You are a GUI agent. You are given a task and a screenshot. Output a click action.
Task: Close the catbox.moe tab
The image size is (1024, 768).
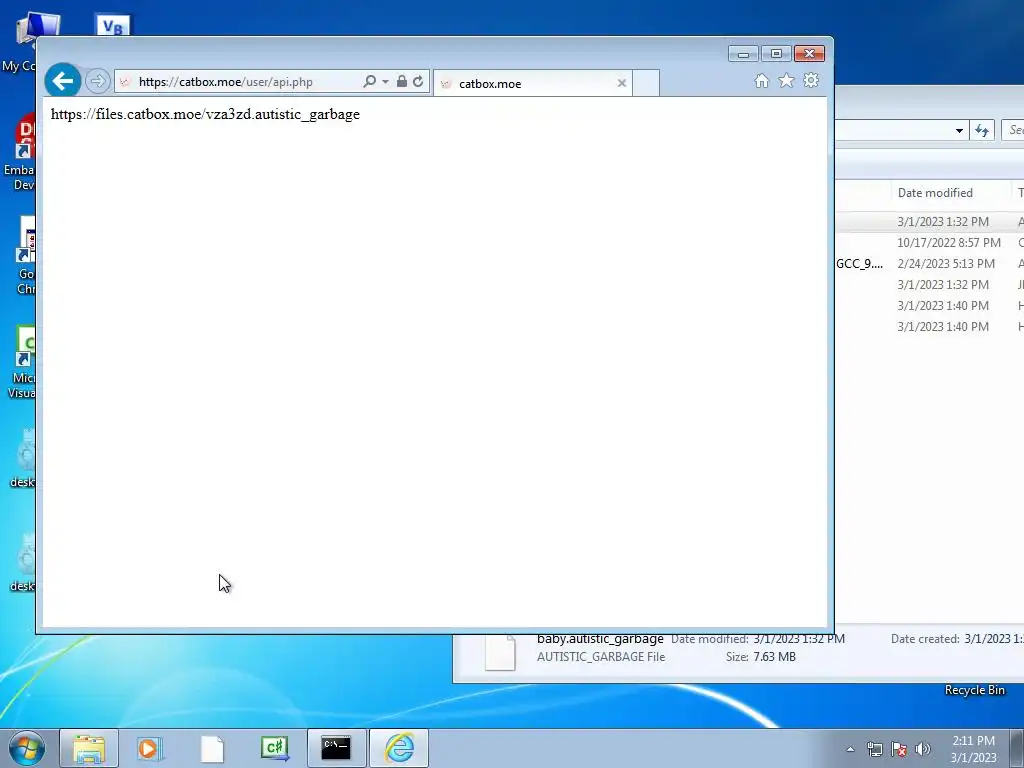coord(622,83)
